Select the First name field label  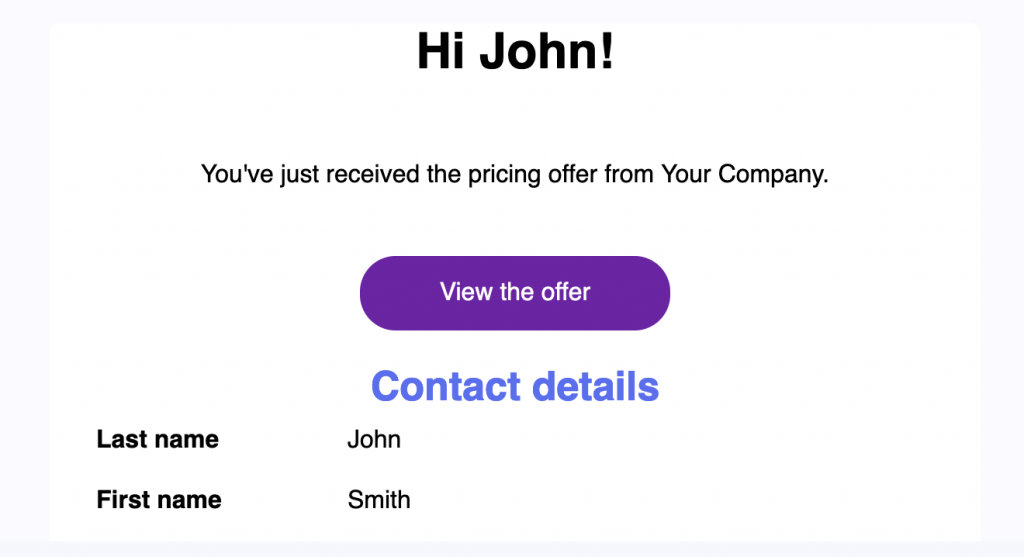pyautogui.click(x=159, y=500)
